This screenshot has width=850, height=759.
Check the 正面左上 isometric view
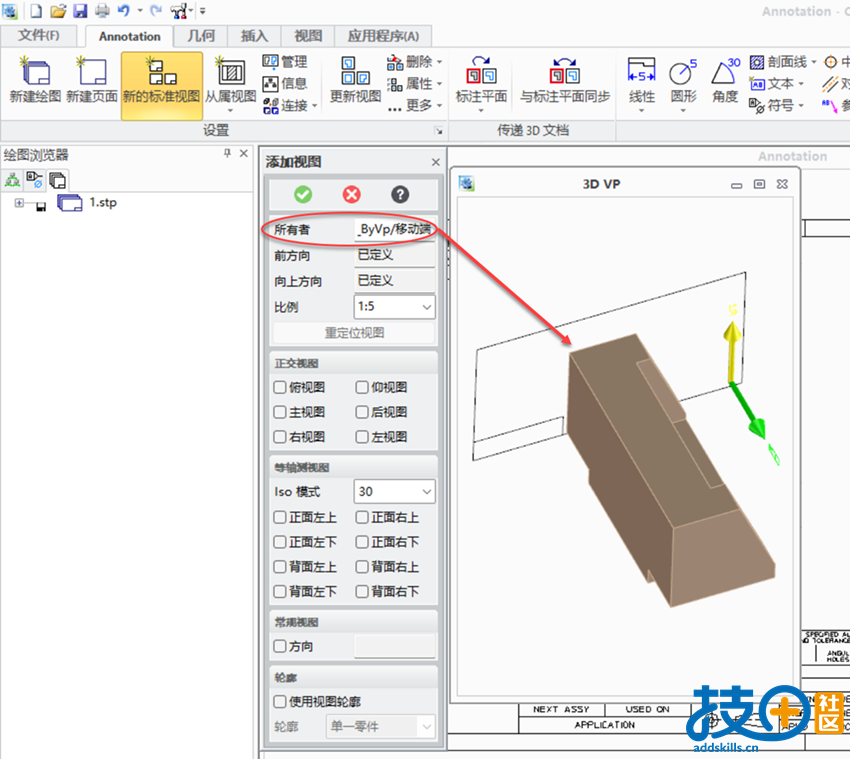coord(280,517)
